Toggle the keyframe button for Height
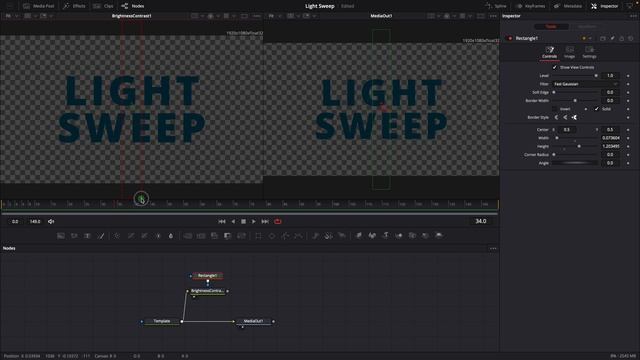The image size is (640, 360). pos(628,146)
